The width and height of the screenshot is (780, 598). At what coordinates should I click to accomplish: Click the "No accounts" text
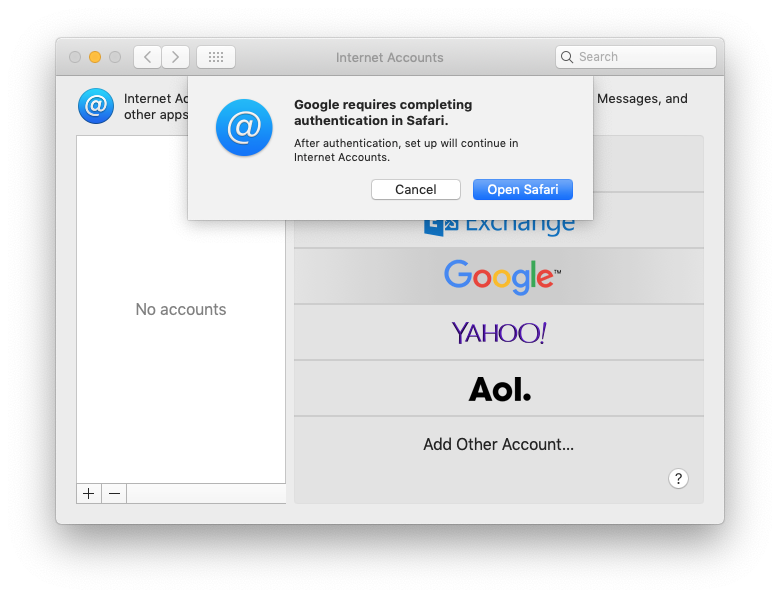tap(181, 309)
